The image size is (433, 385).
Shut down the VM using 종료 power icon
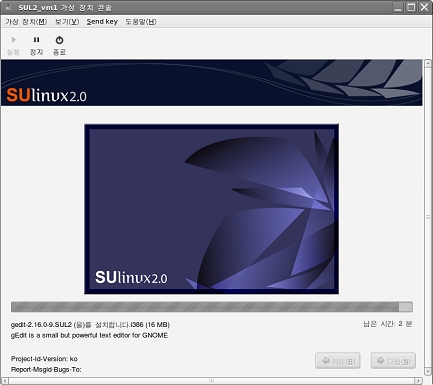[x=59, y=45]
